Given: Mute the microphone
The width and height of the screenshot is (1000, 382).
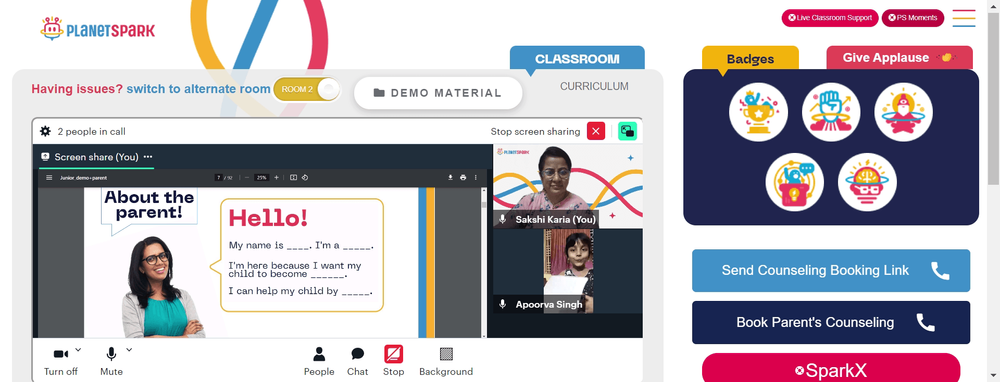Looking at the screenshot, I should pos(111,360).
